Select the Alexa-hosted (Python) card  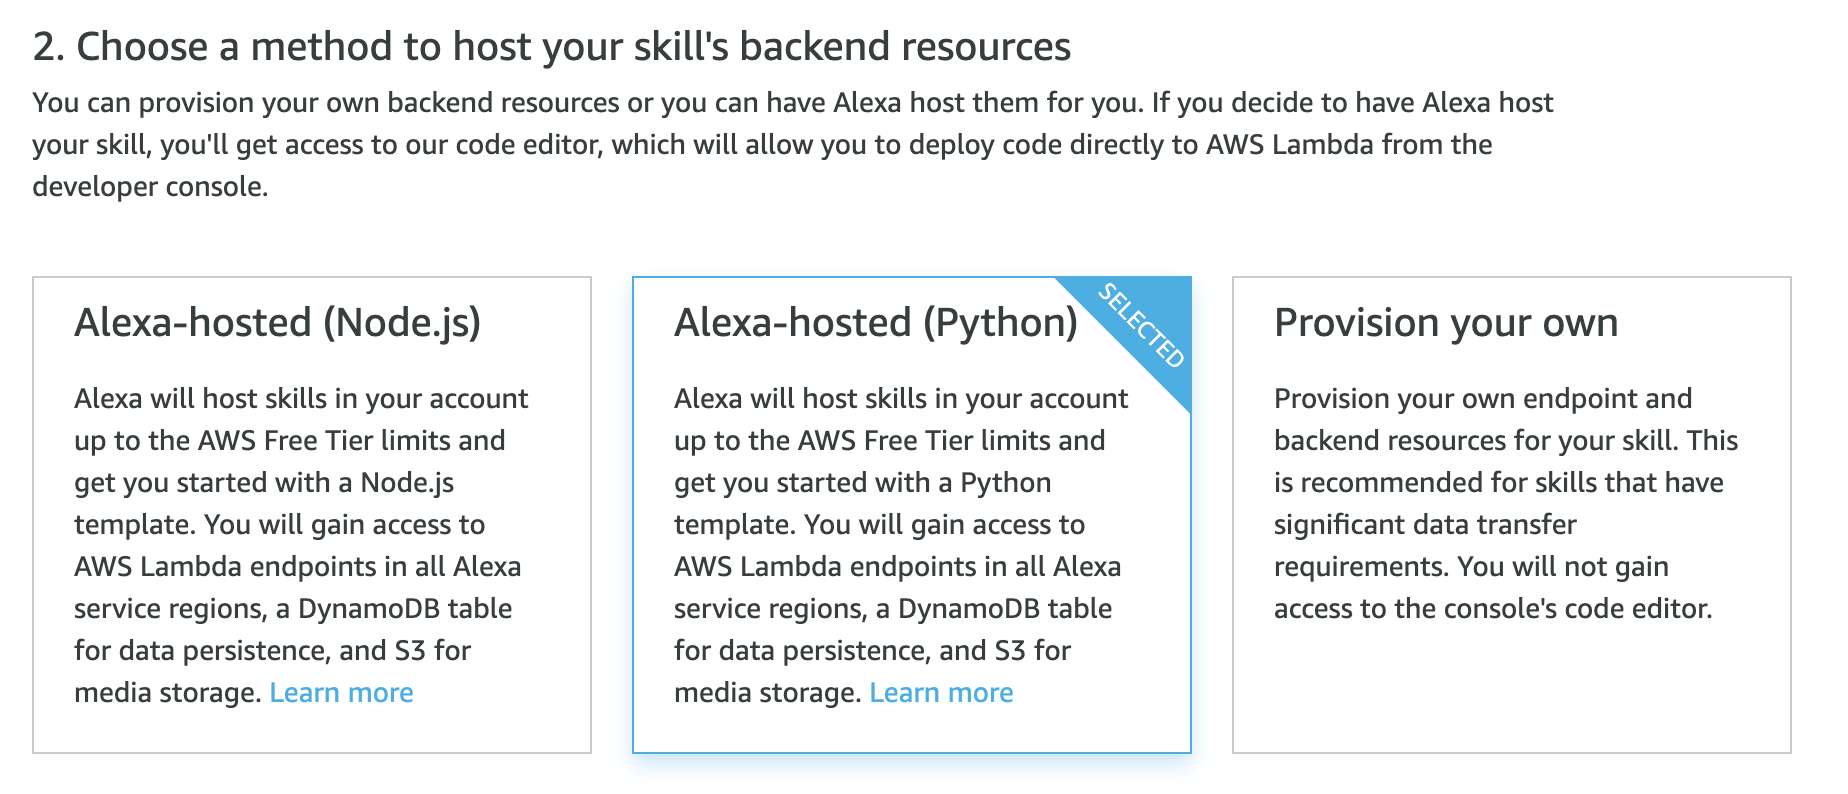coord(912,515)
